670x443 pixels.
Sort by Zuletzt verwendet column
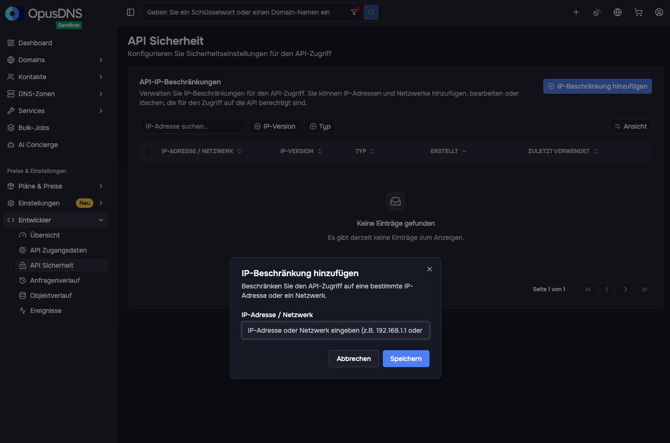[562, 151]
